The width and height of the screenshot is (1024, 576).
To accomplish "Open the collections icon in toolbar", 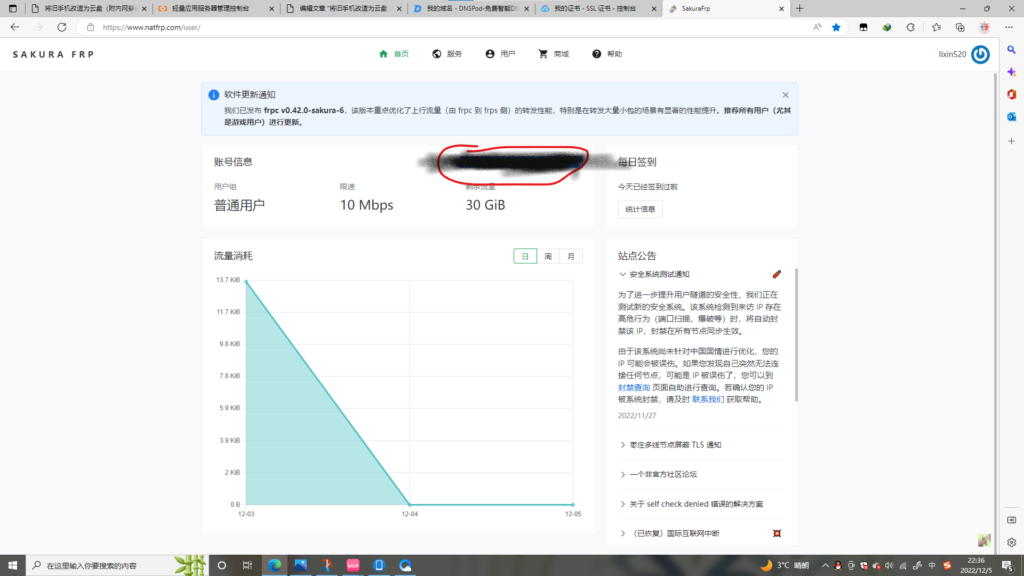I will click(960, 27).
